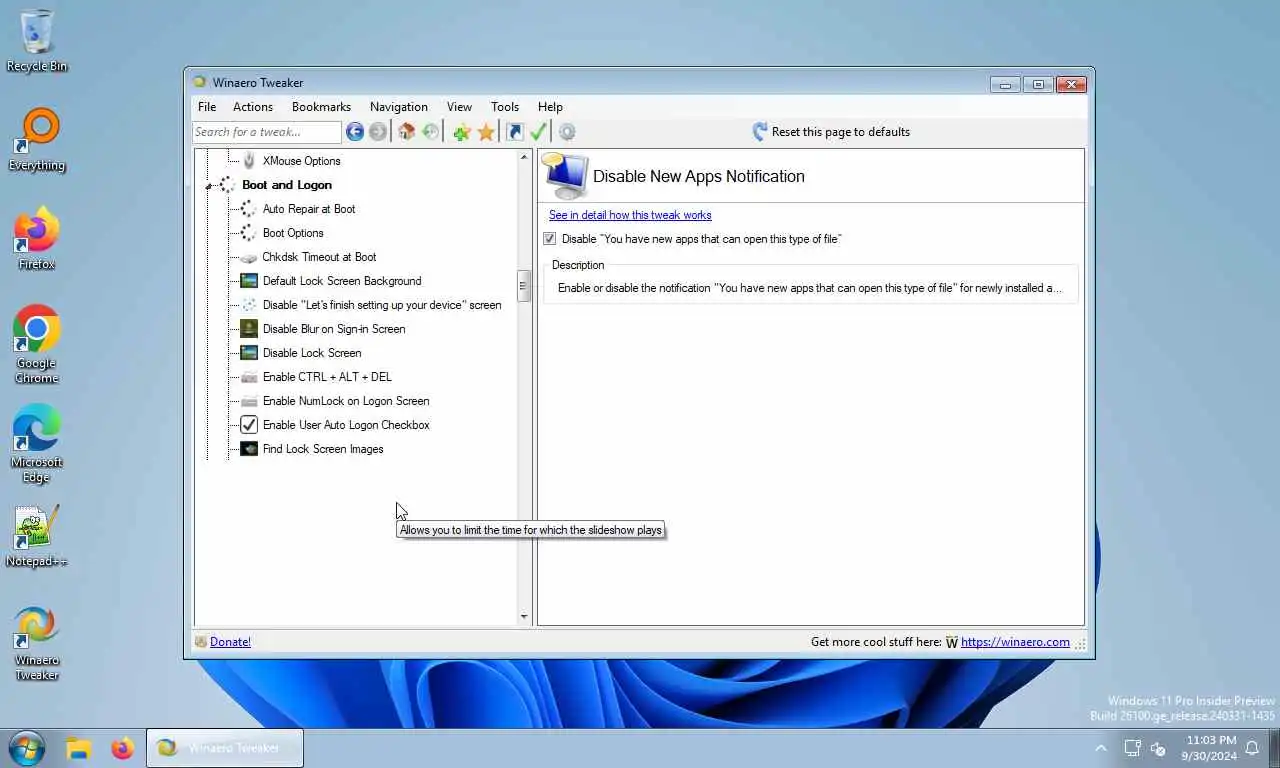
Task: Collapse the Boot and Logon tree category
Action: coord(210,186)
